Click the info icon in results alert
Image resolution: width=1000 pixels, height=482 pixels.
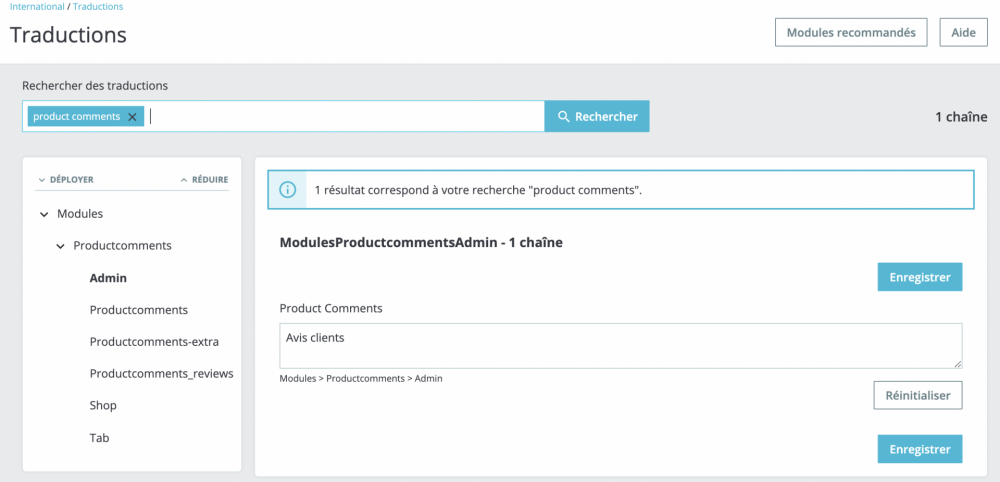(287, 190)
